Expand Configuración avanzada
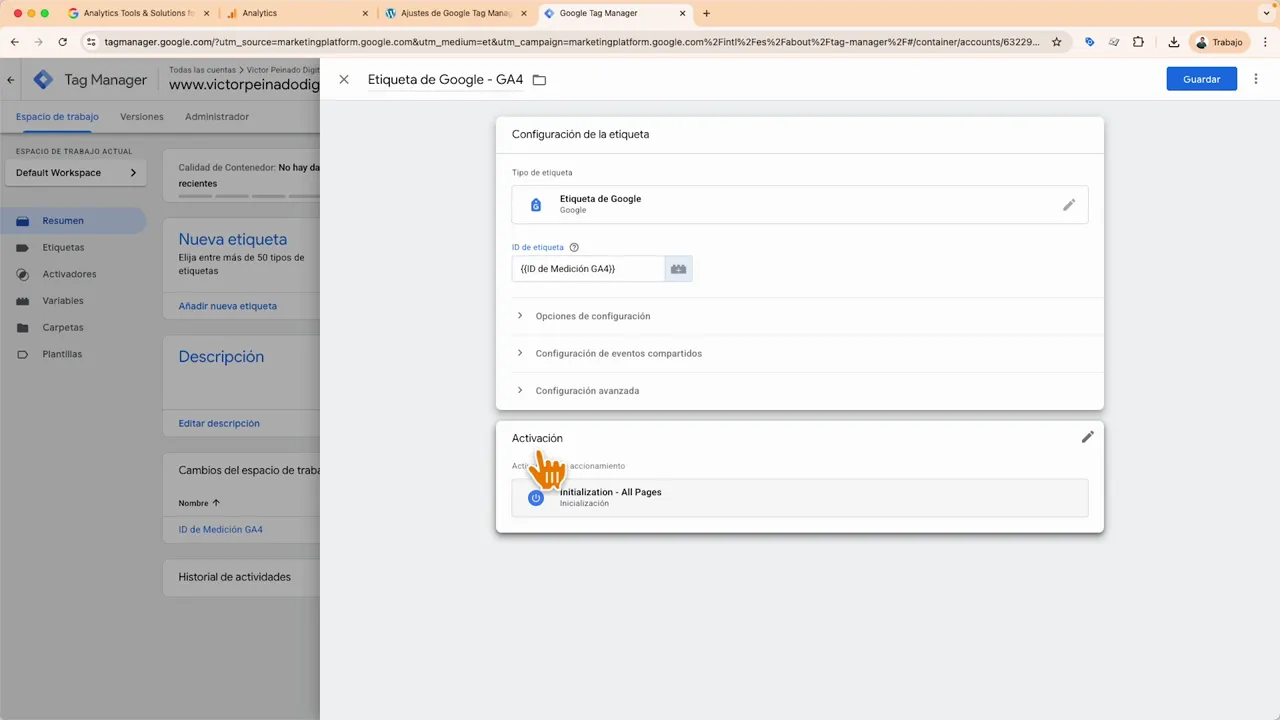 click(587, 390)
